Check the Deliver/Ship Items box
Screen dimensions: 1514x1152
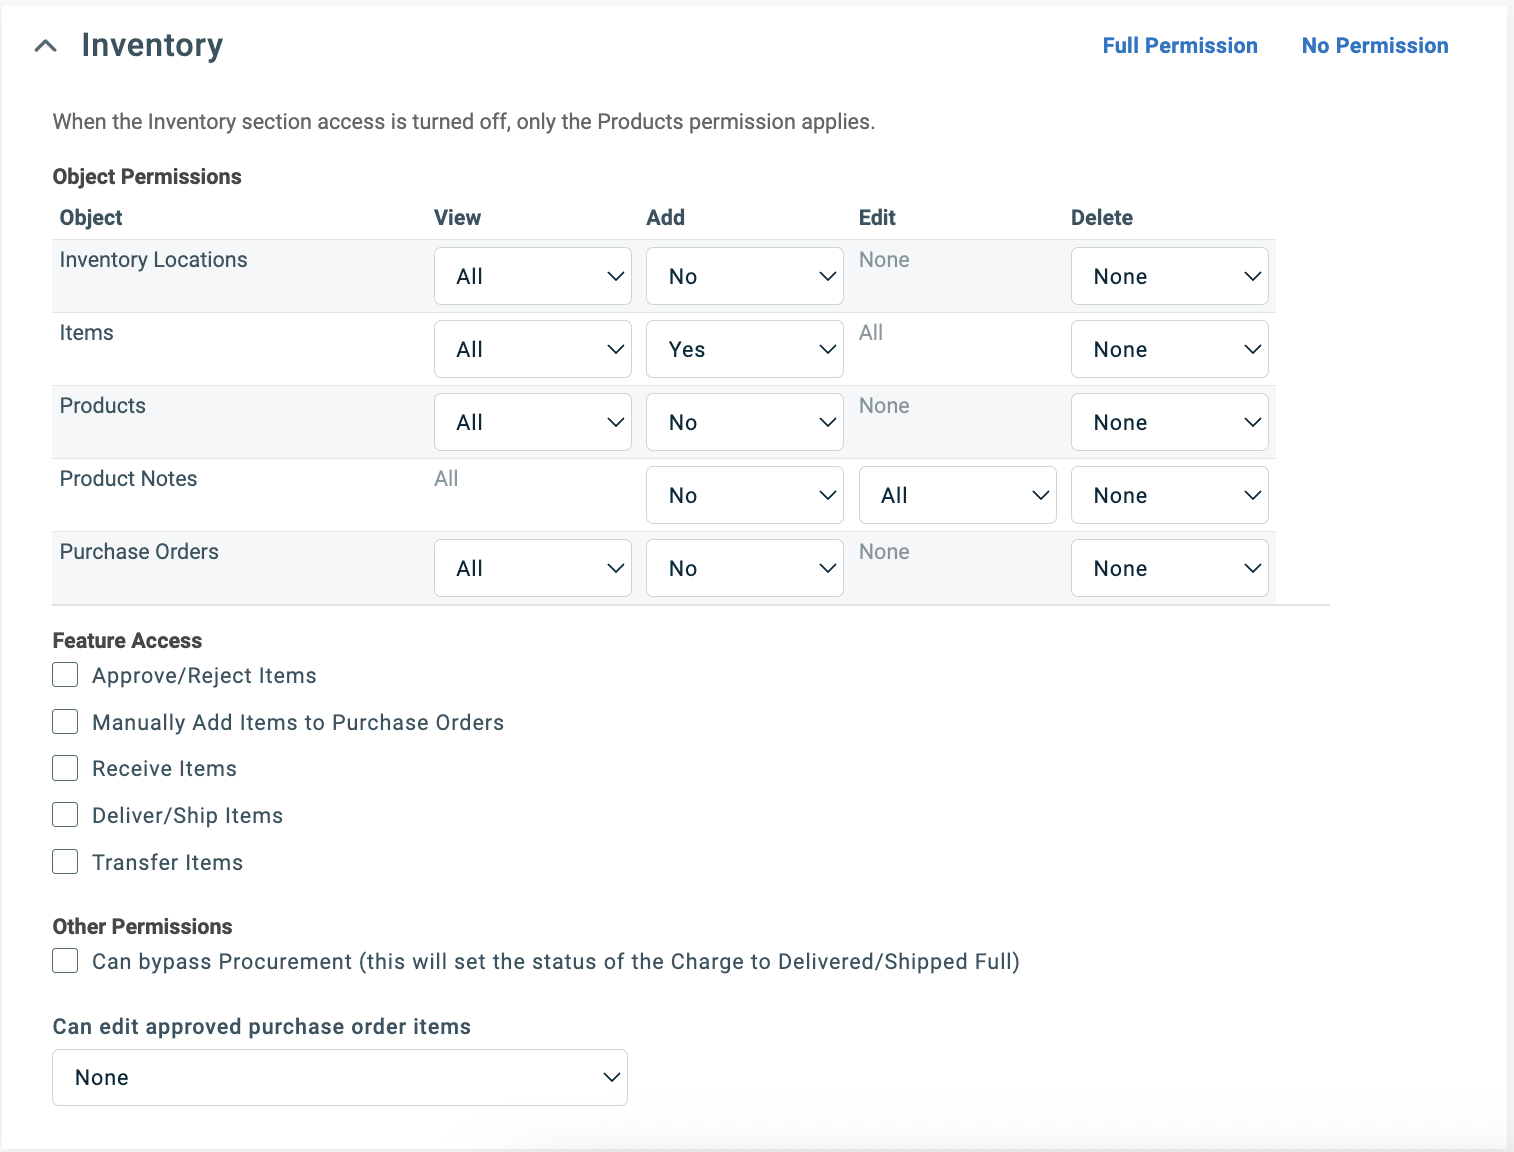tap(64, 814)
